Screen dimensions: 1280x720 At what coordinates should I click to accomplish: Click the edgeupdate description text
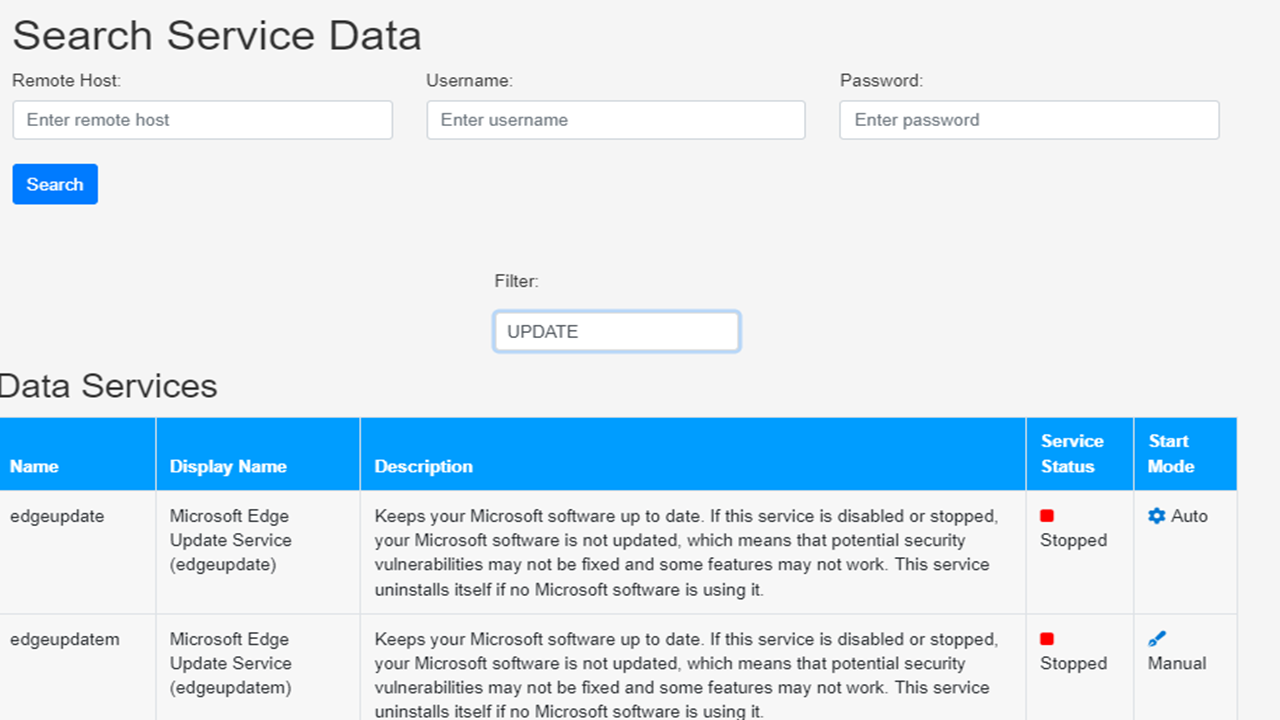point(686,552)
